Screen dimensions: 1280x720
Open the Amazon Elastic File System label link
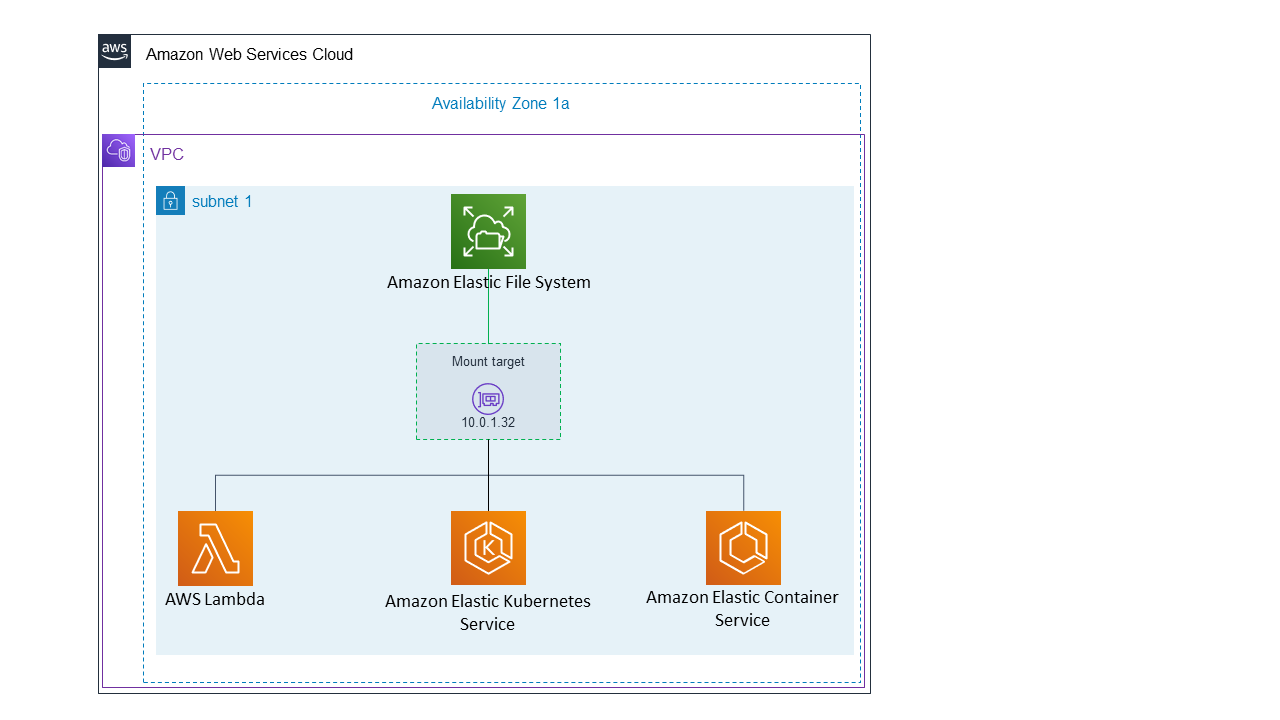click(488, 282)
